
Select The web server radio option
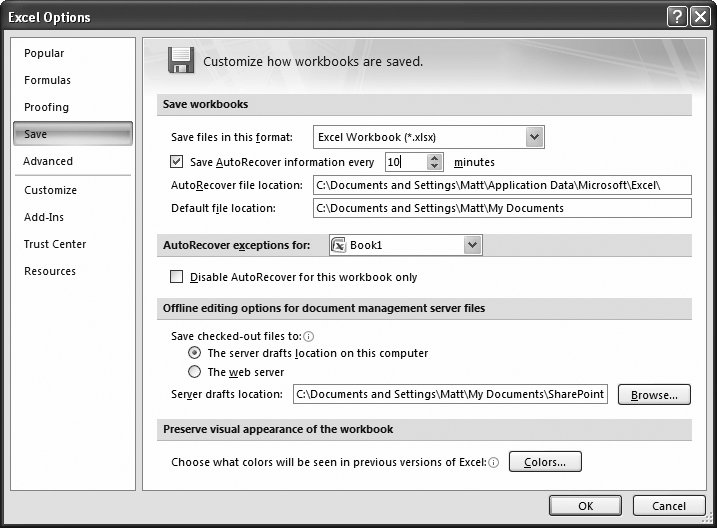(195, 372)
